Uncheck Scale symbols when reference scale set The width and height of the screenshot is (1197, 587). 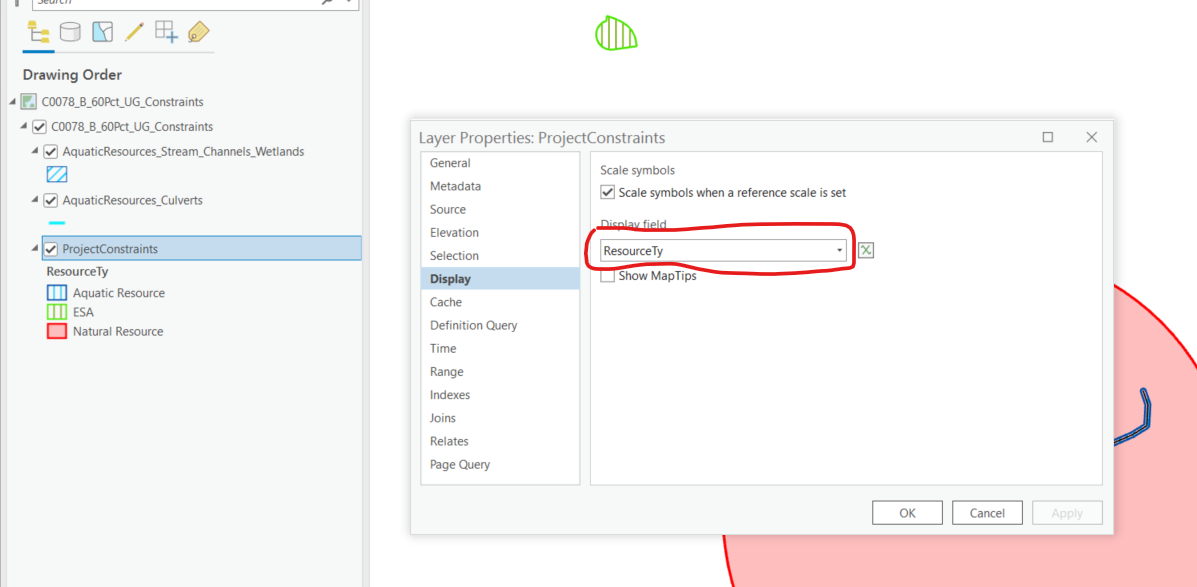pyautogui.click(x=608, y=193)
